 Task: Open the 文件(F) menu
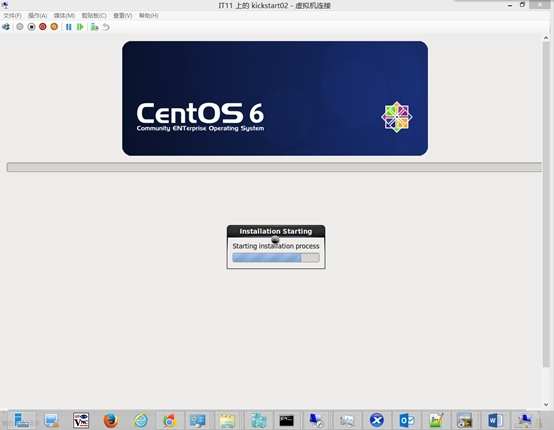12,16
